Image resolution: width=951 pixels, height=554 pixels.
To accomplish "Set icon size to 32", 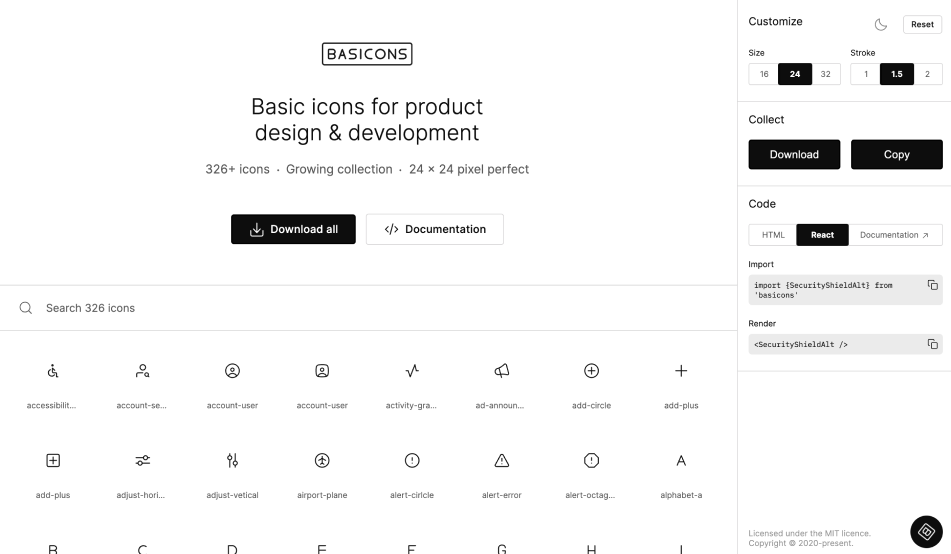I will [825, 75].
